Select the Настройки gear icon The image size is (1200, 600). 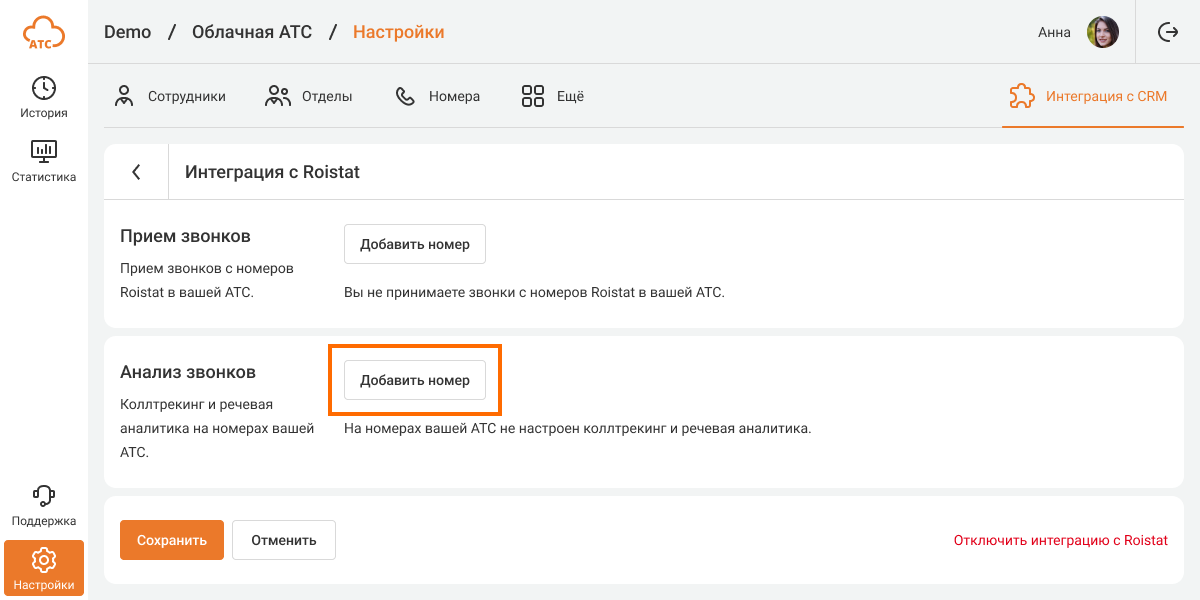(44, 560)
